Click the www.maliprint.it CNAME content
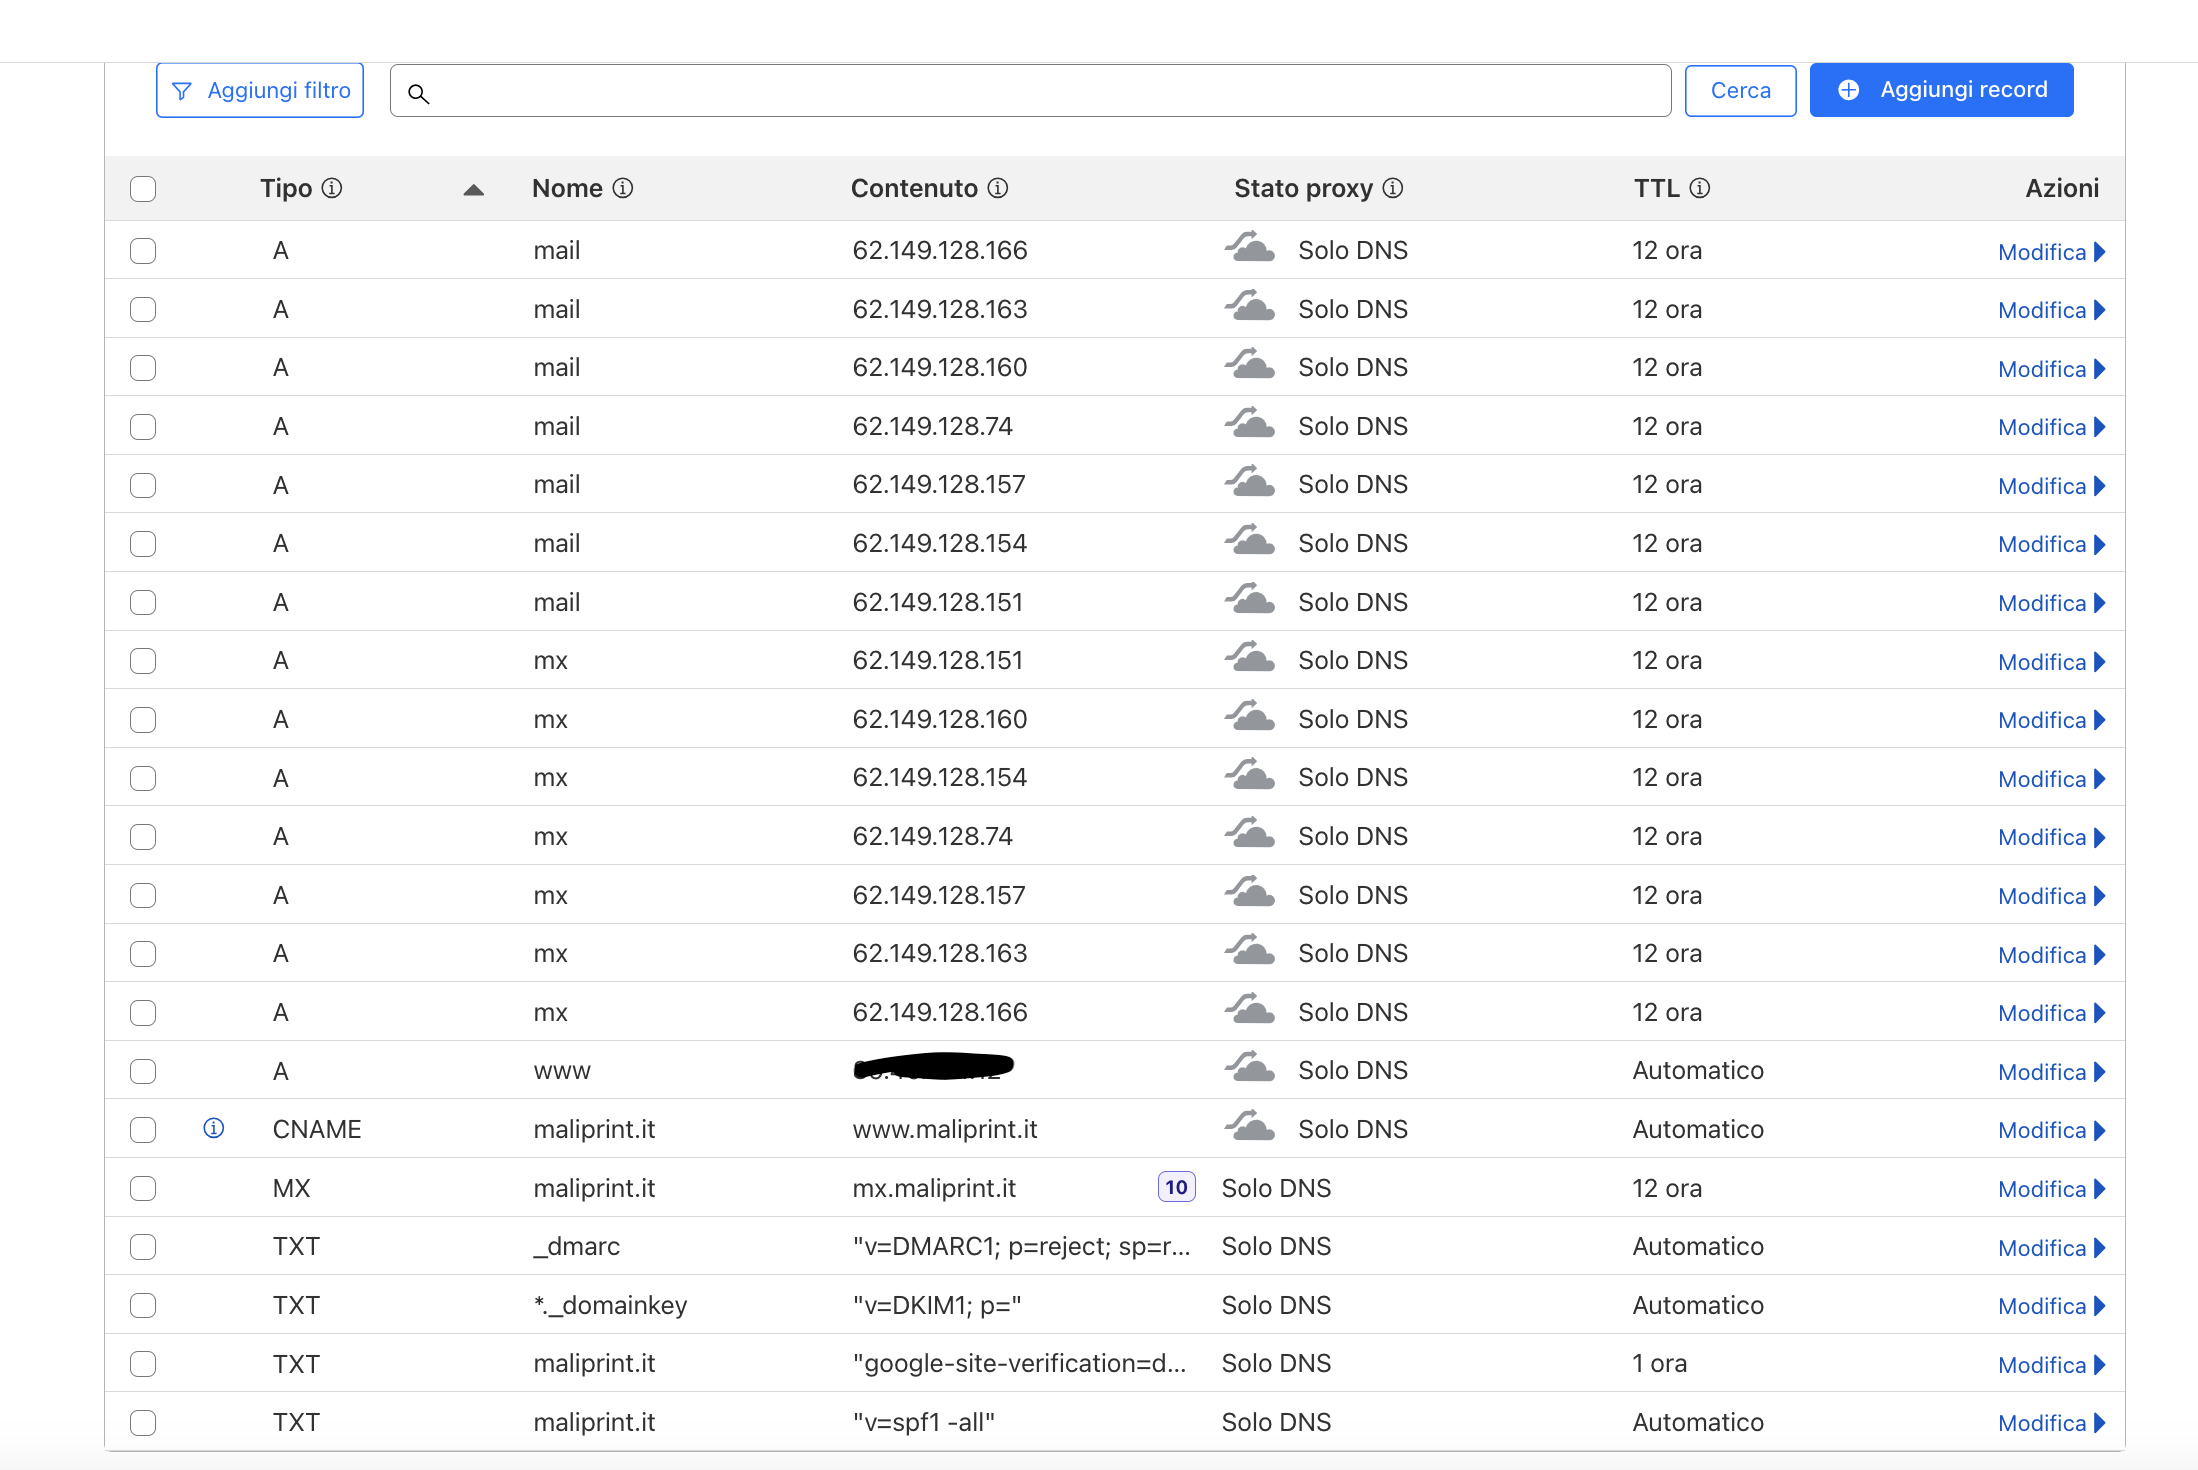The height and width of the screenshot is (1470, 2198). coord(945,1129)
